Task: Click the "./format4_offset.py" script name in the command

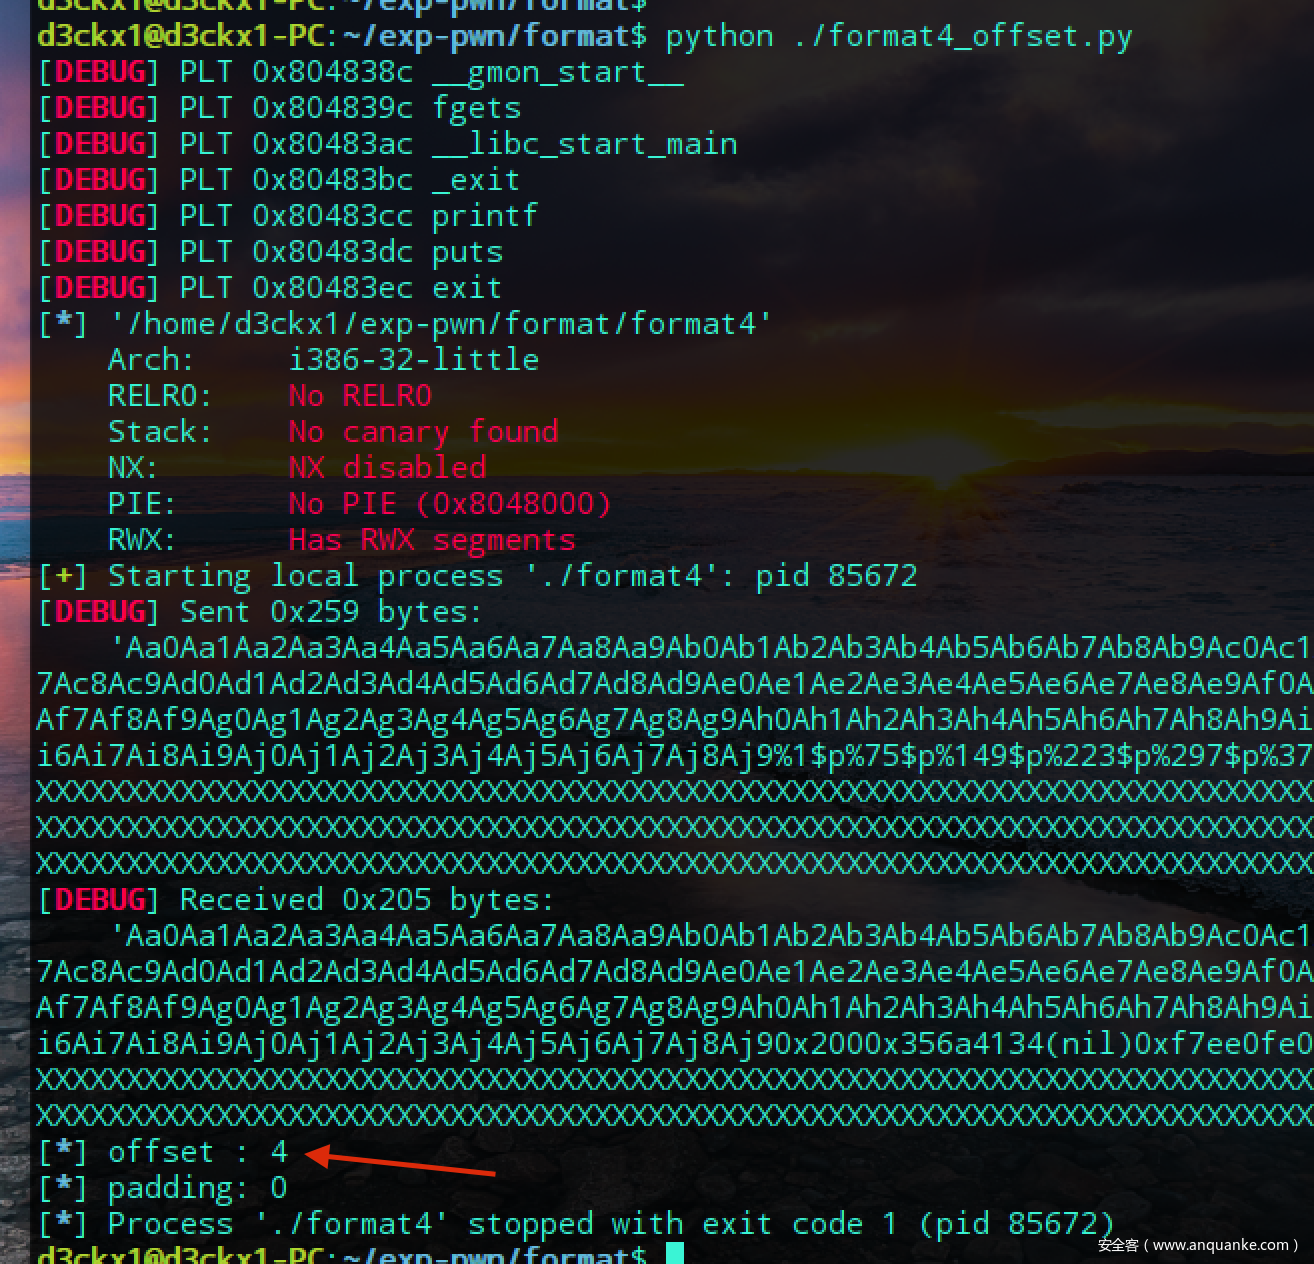Action: pyautogui.click(x=962, y=37)
